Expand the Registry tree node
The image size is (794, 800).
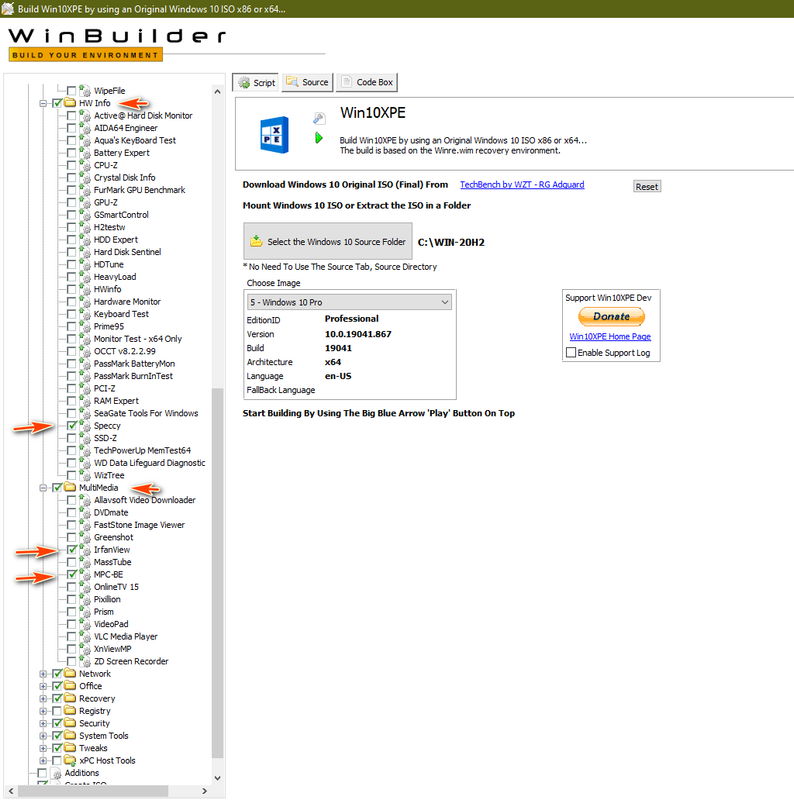[43, 711]
